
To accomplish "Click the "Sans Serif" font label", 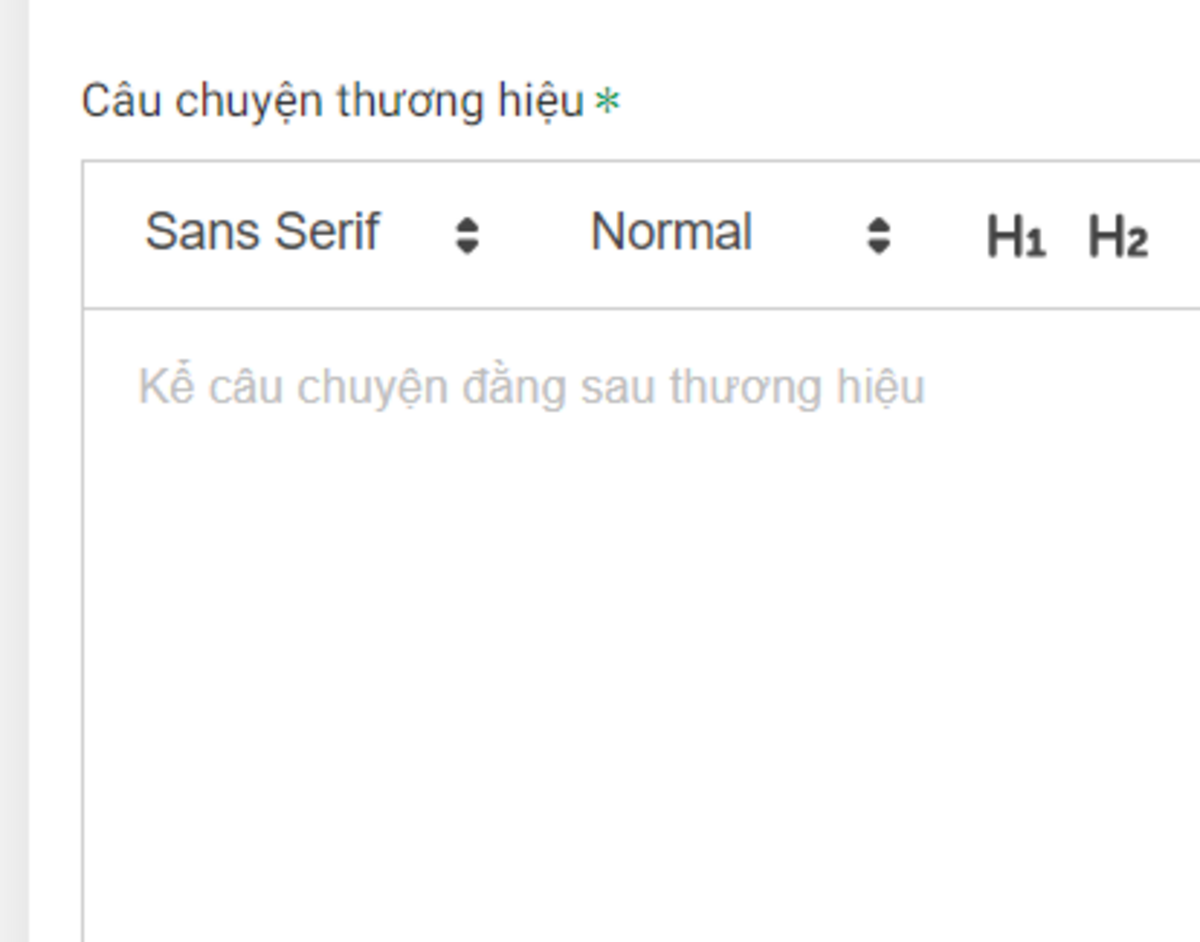I will [262, 232].
